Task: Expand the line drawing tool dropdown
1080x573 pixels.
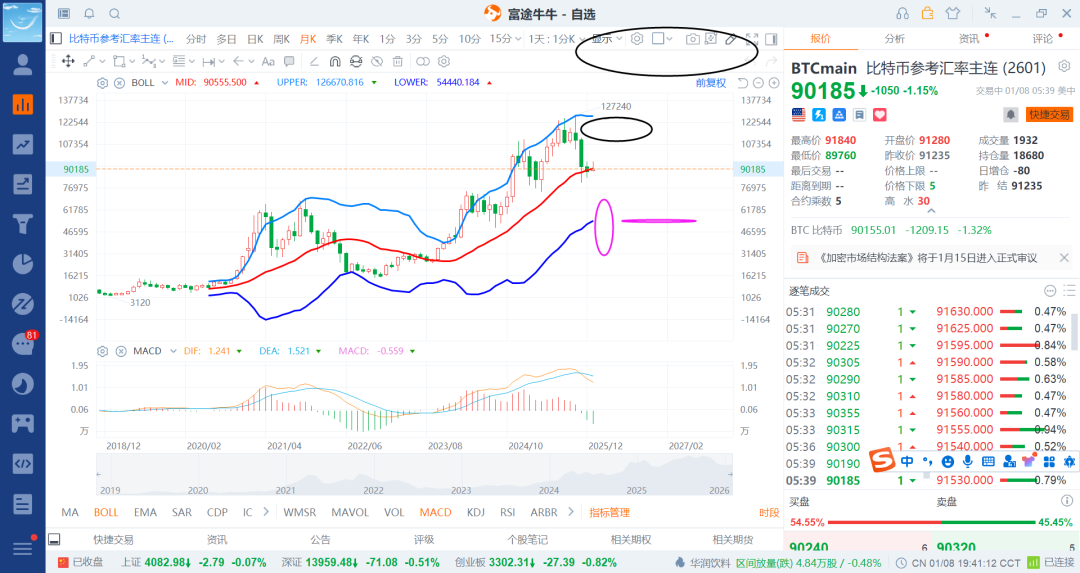Action: [103, 61]
